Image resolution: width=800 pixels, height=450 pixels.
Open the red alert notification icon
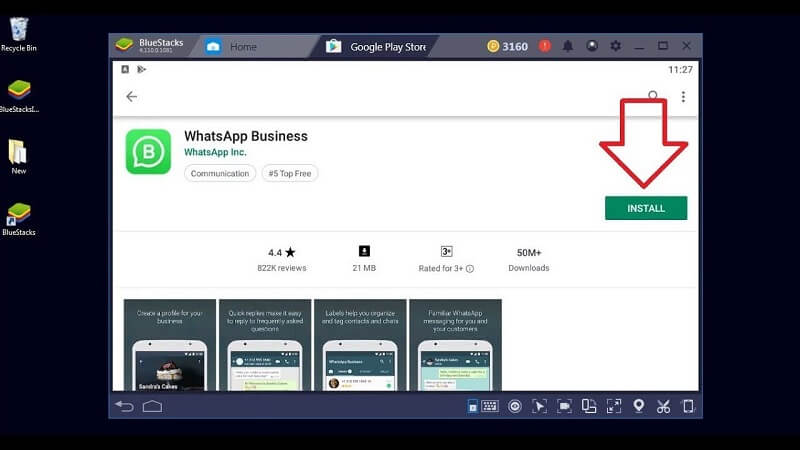click(x=545, y=46)
